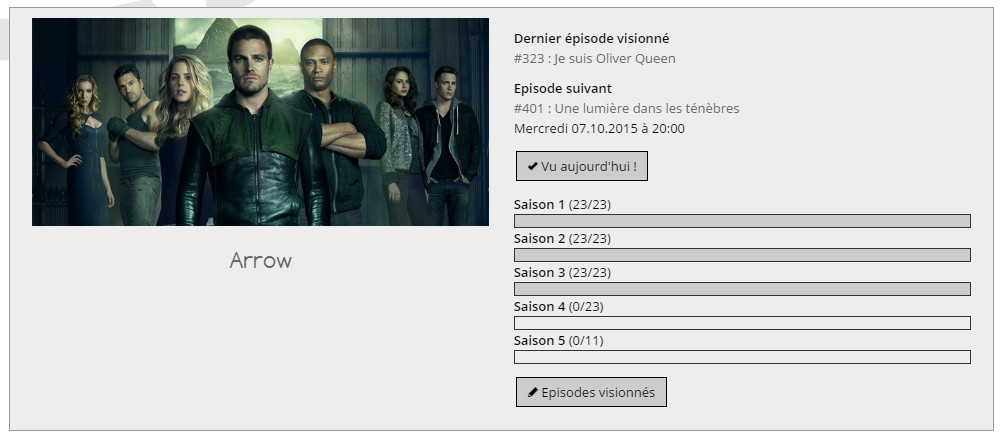This screenshot has width=1000, height=437.
Task: Click the Saison 3 progress bar
Action: click(x=742, y=288)
